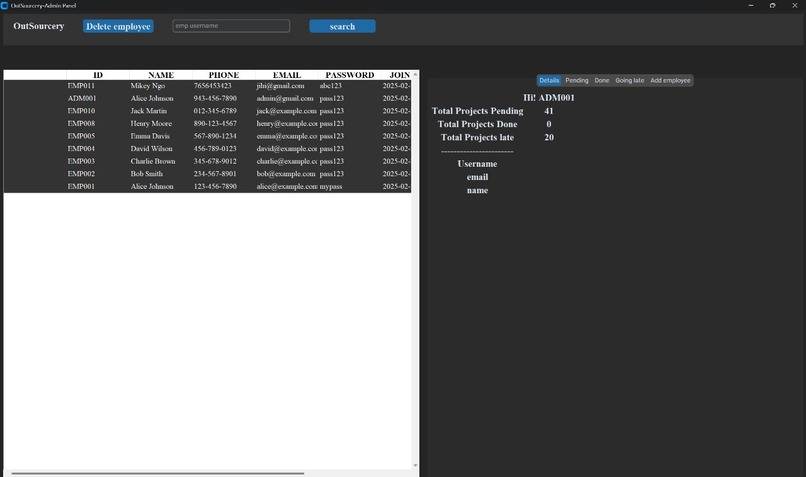Select the 890-123-4567 phone cell
The width and height of the screenshot is (806, 477).
[x=215, y=123]
